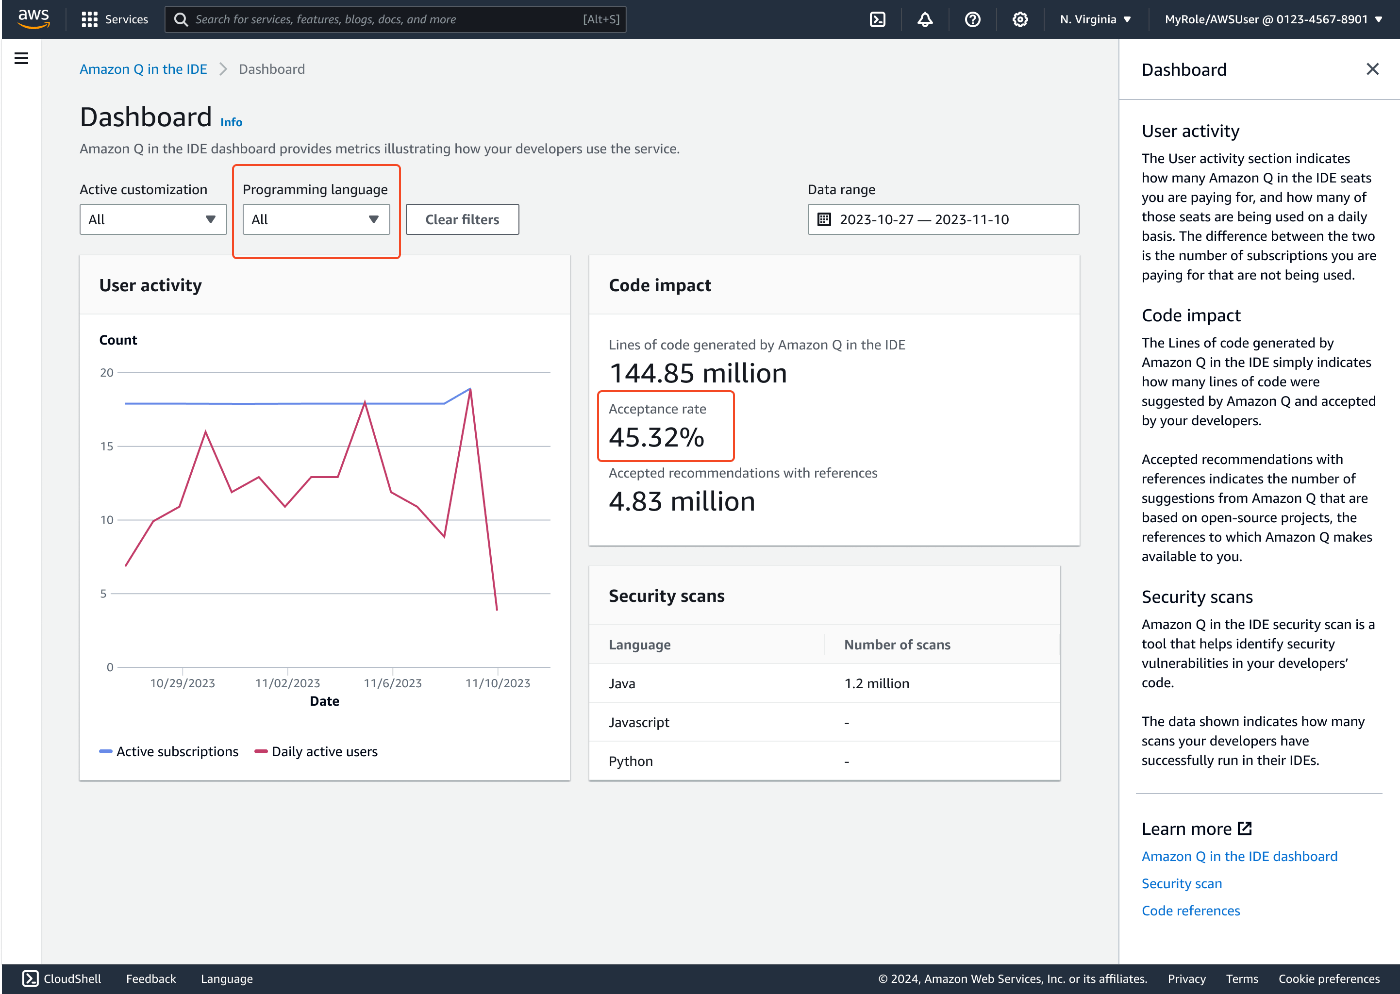This screenshot has height=994, width=1400.
Task: Open the MyRole/AWSUser account menu
Action: [x=1273, y=19]
